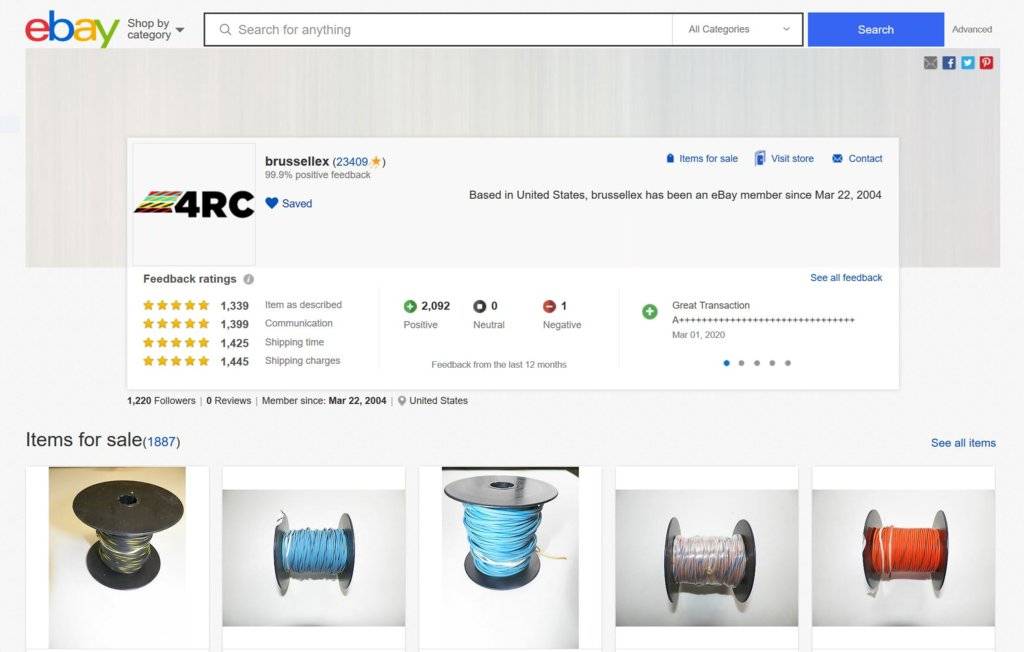1024x652 pixels.
Task: Share the seller page on Twitter
Action: coord(968,62)
